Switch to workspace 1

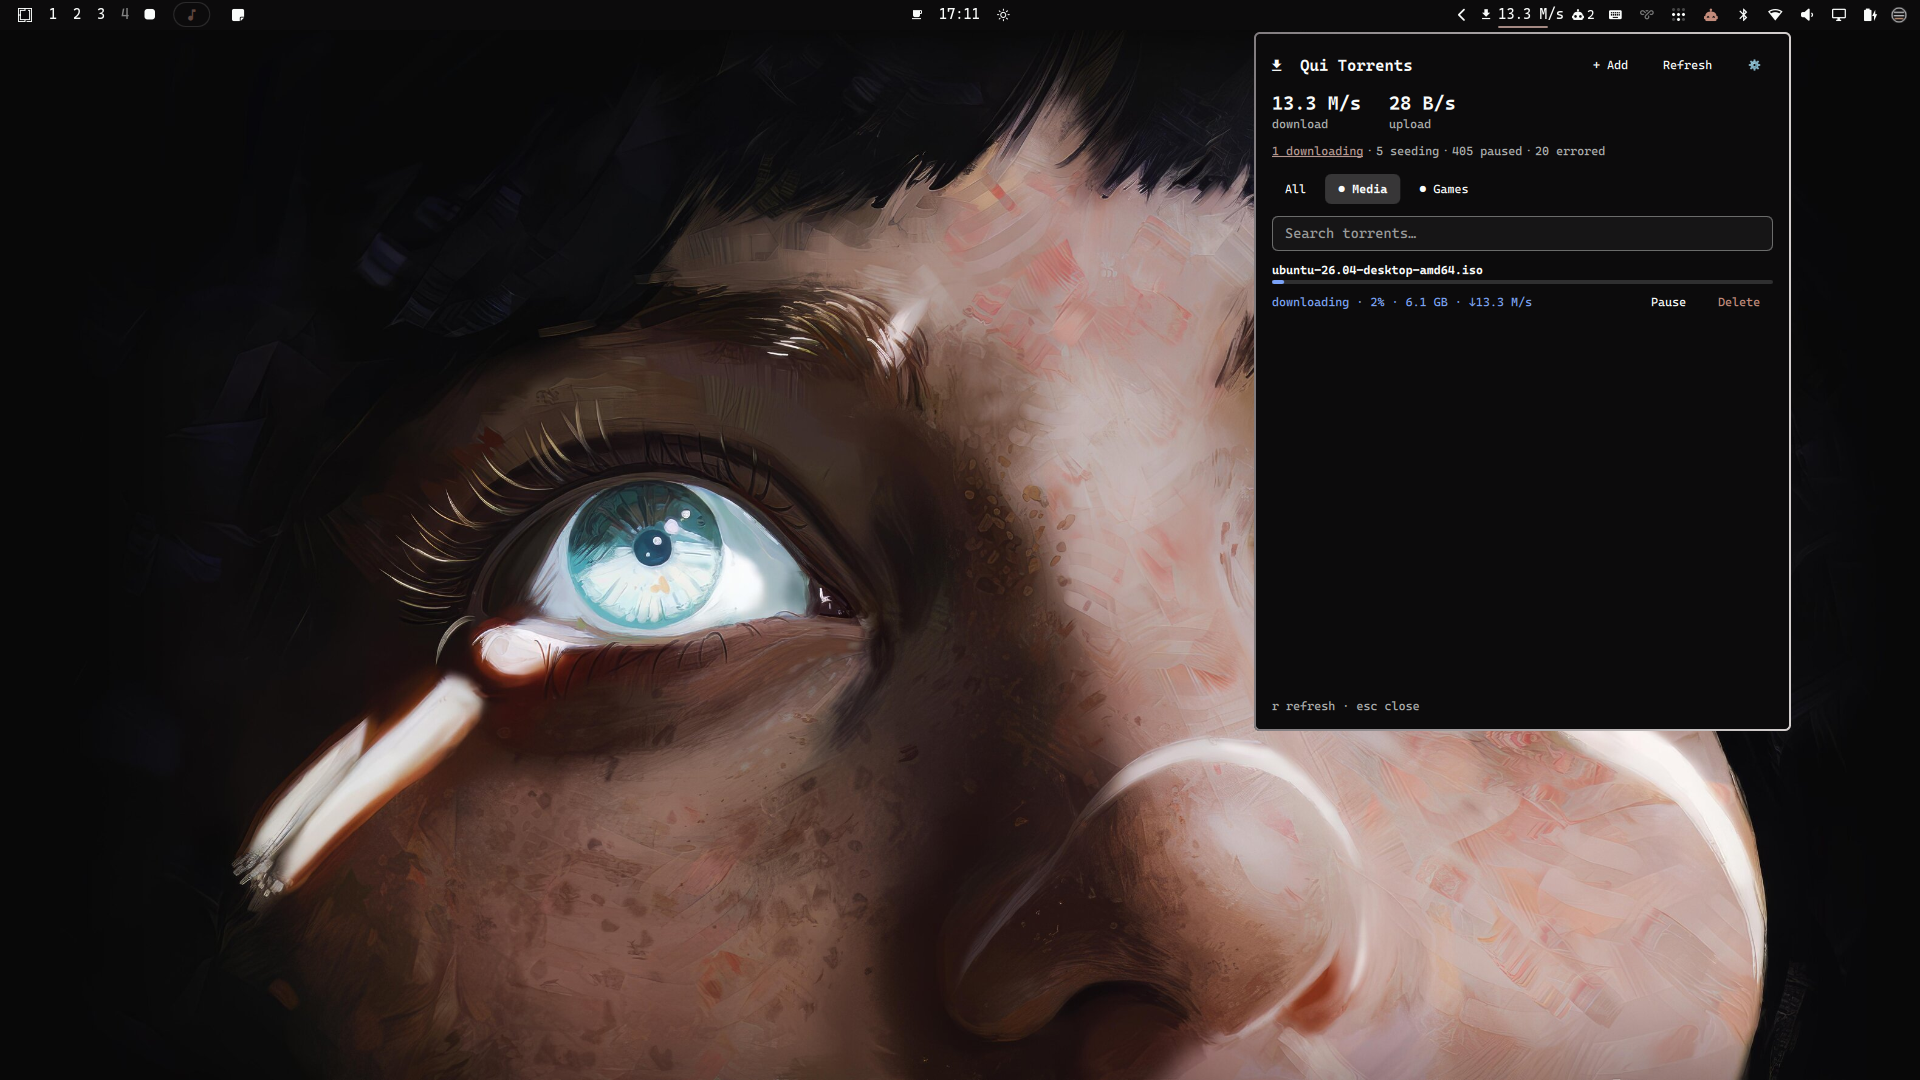[53, 14]
